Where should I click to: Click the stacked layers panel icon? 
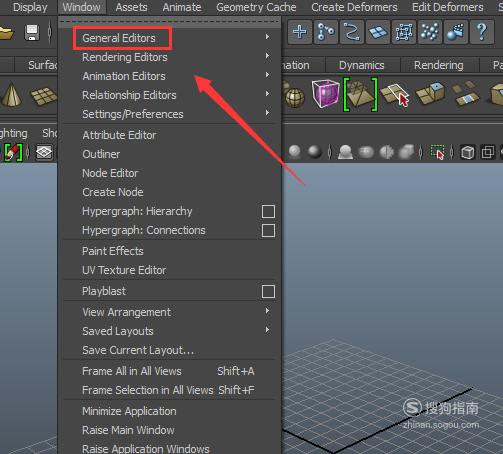tap(44, 153)
